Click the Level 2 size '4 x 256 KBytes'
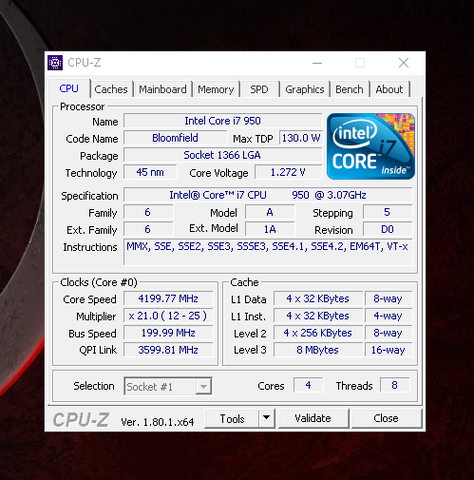Image resolution: width=474 pixels, height=480 pixels. pyautogui.click(x=318, y=333)
